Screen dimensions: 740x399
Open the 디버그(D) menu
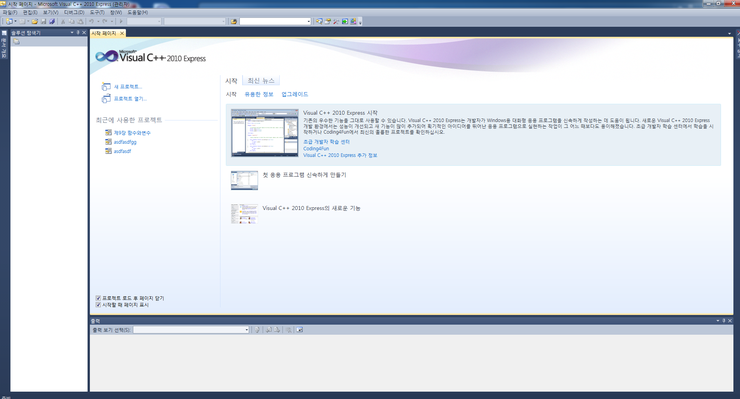pos(74,12)
